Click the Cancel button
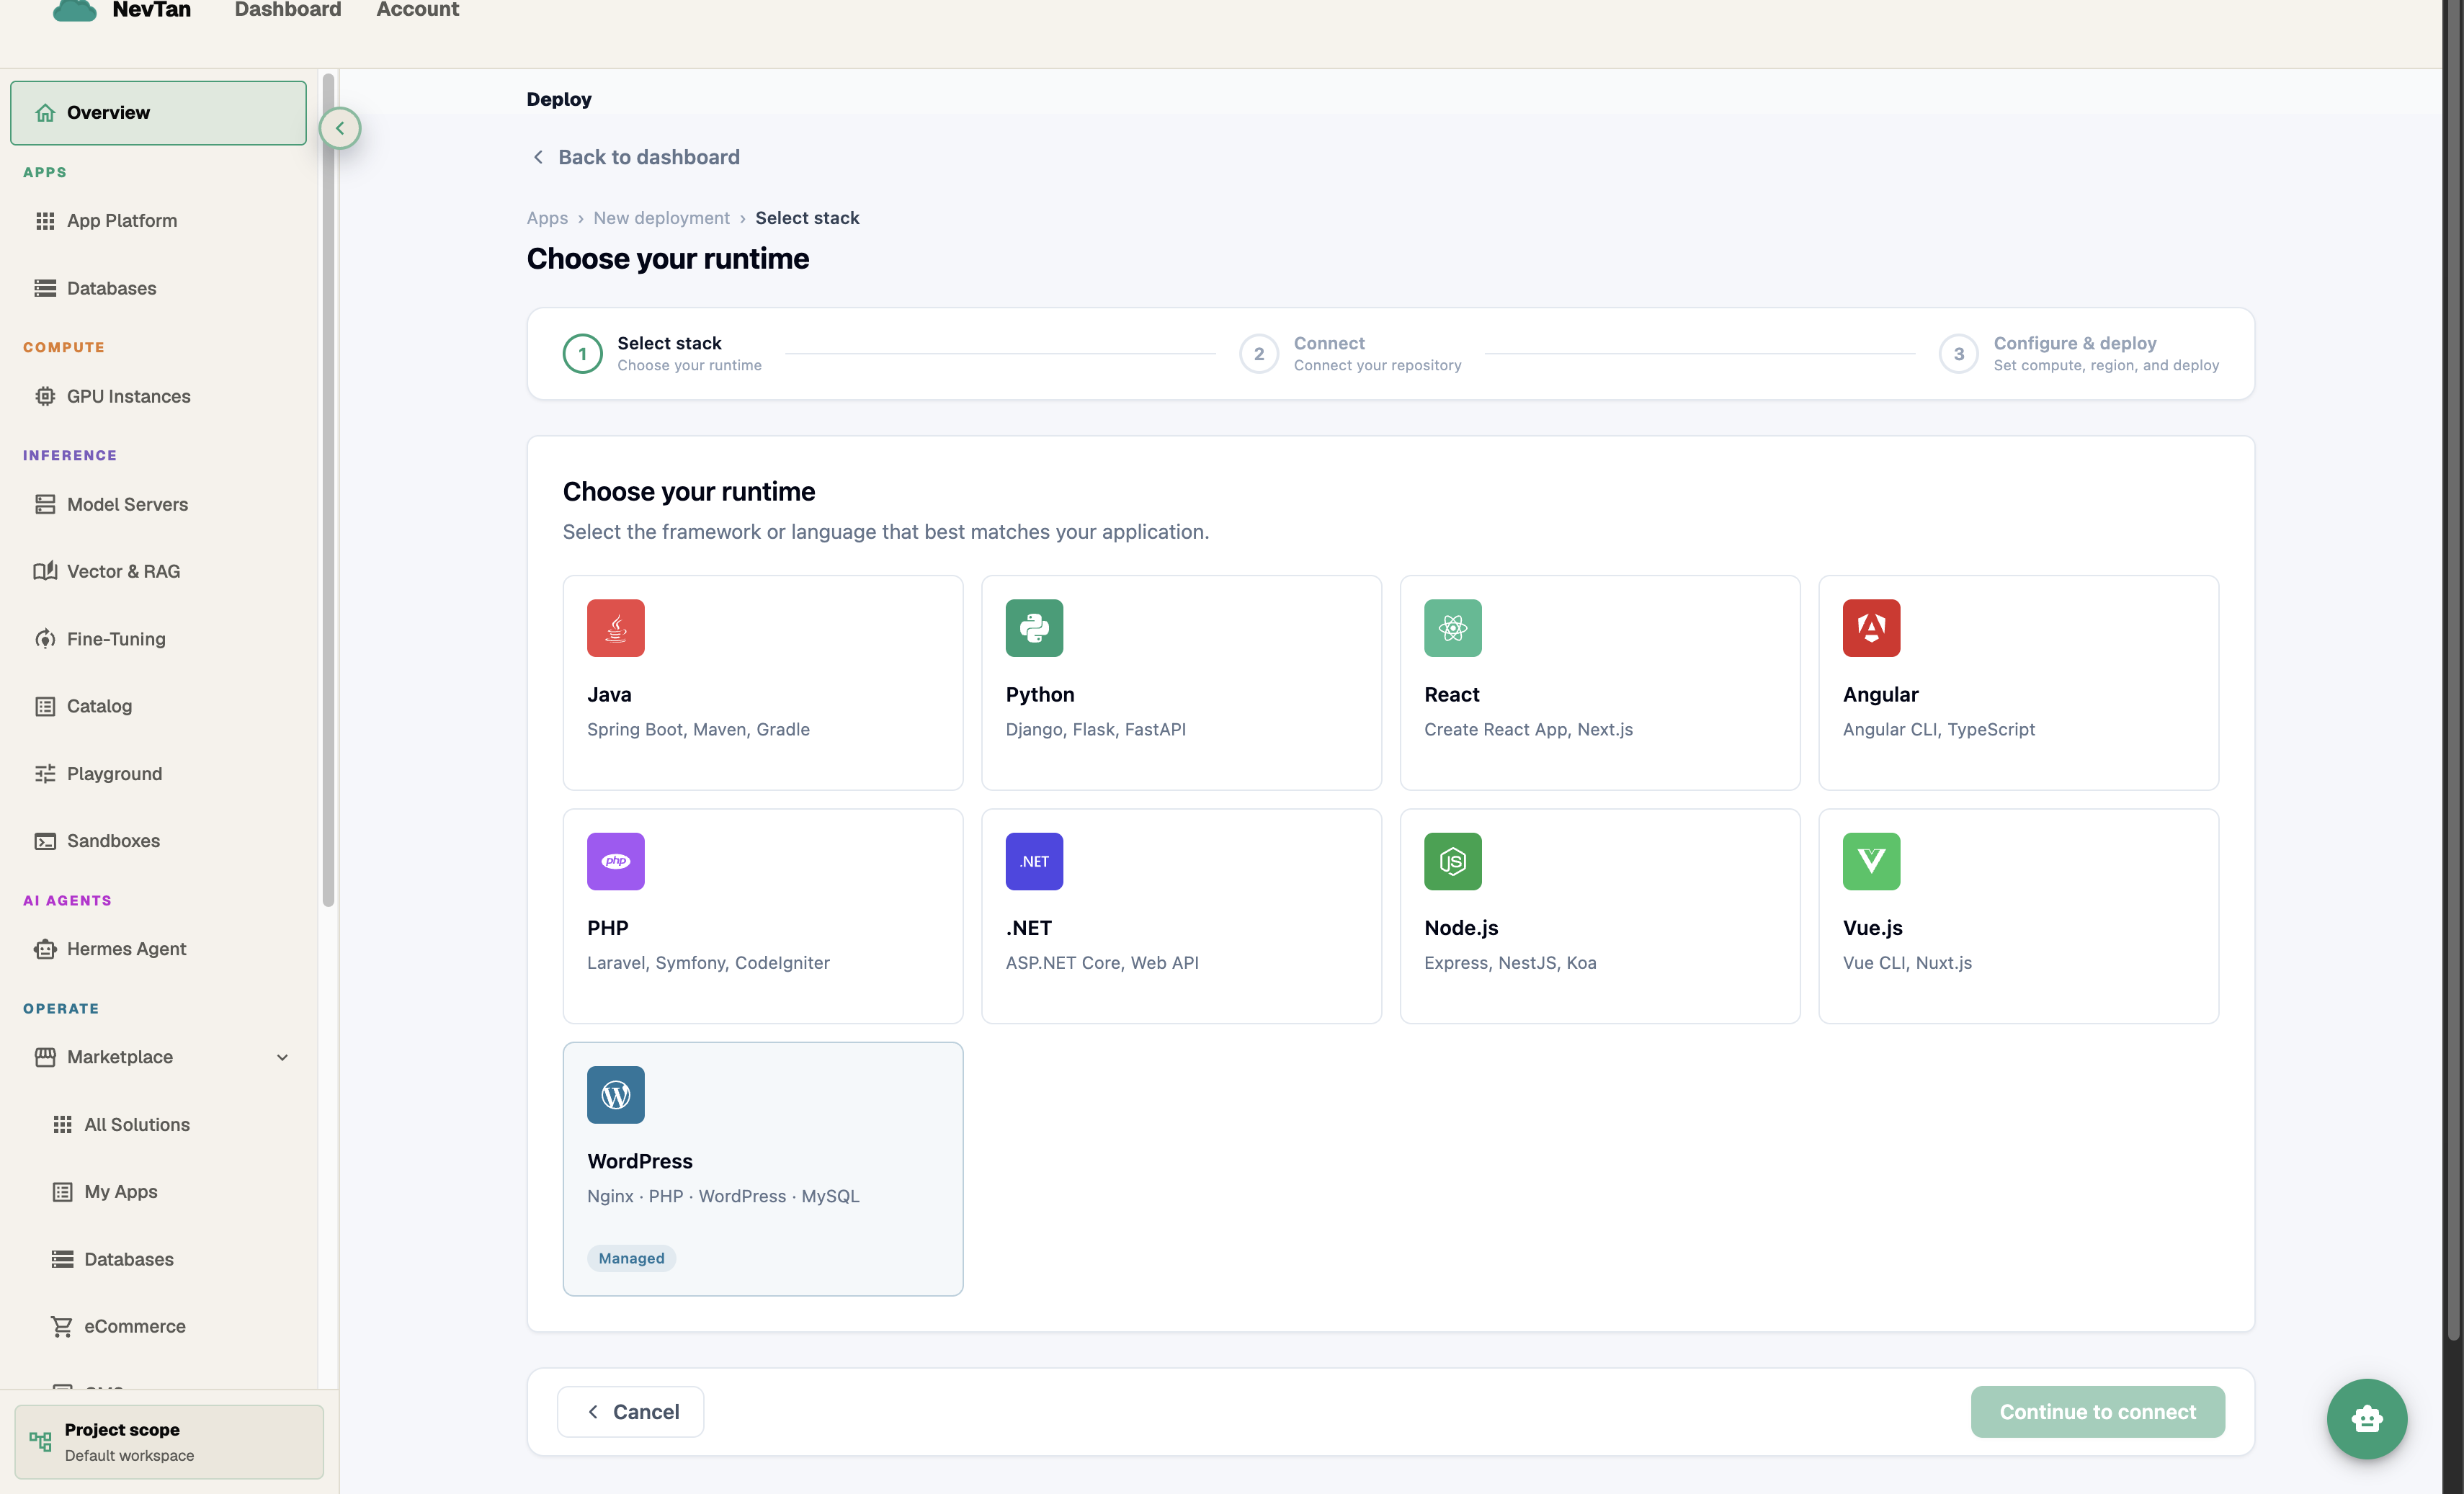The height and width of the screenshot is (1494, 2464). [x=630, y=1412]
